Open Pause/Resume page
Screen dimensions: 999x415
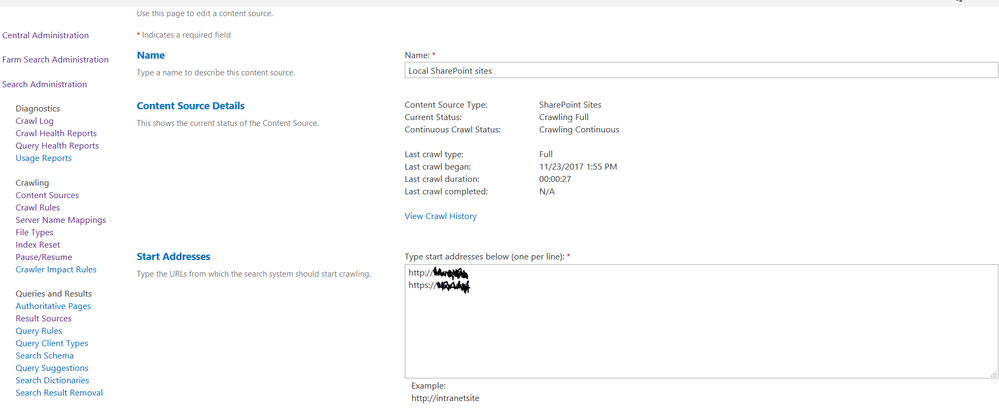point(44,257)
